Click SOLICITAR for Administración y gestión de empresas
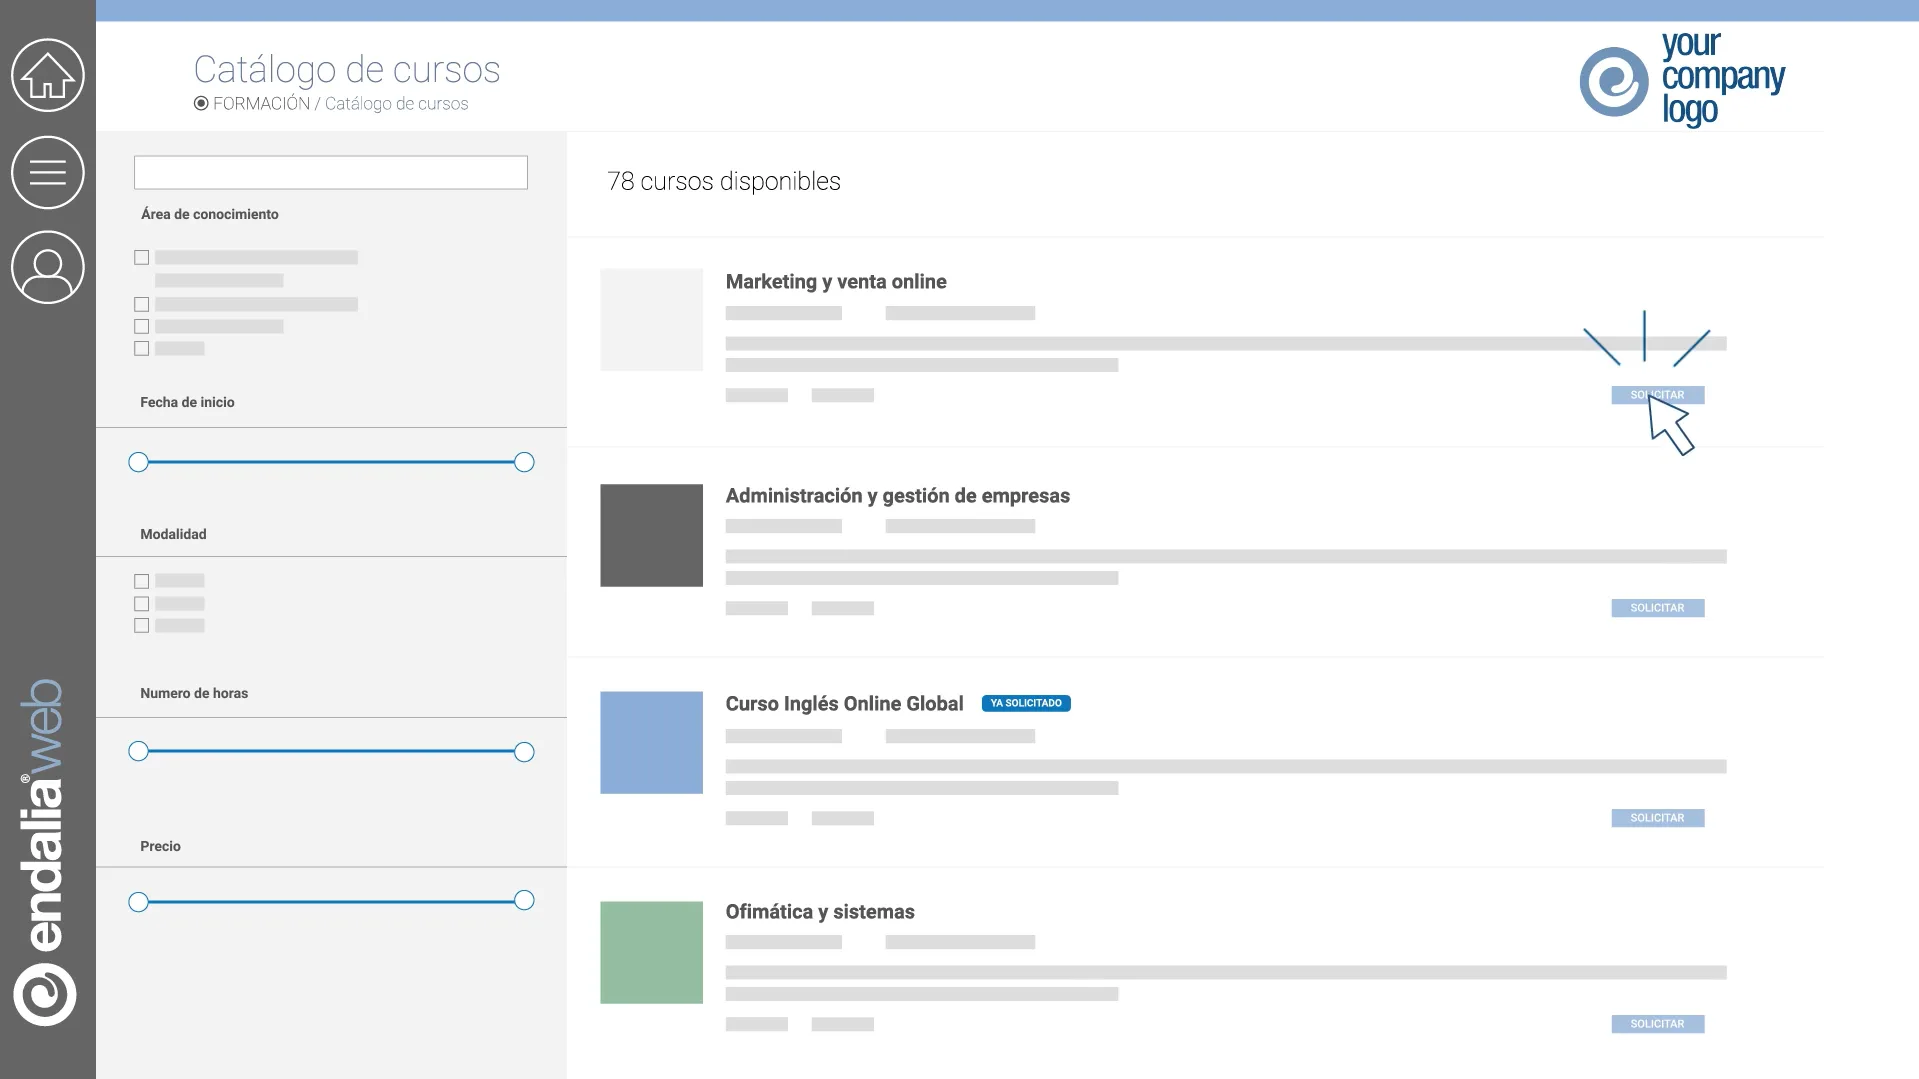Screen dimensions: 1919x1079 (x=1658, y=608)
